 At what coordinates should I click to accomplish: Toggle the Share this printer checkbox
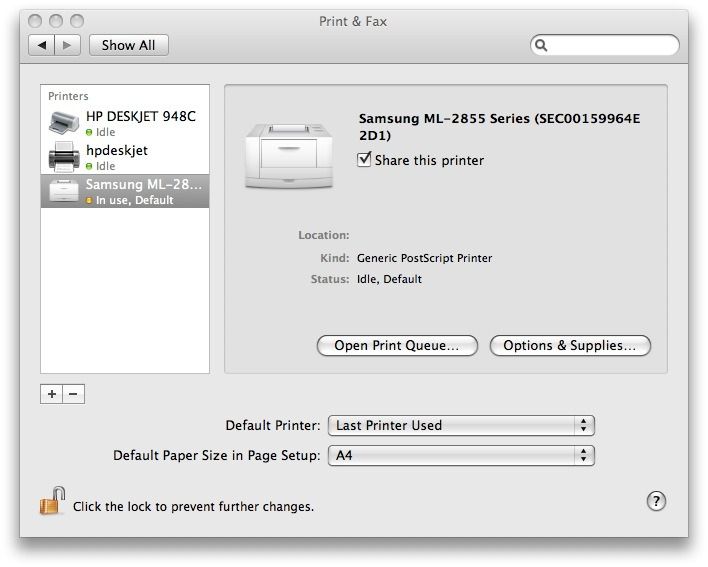point(364,160)
